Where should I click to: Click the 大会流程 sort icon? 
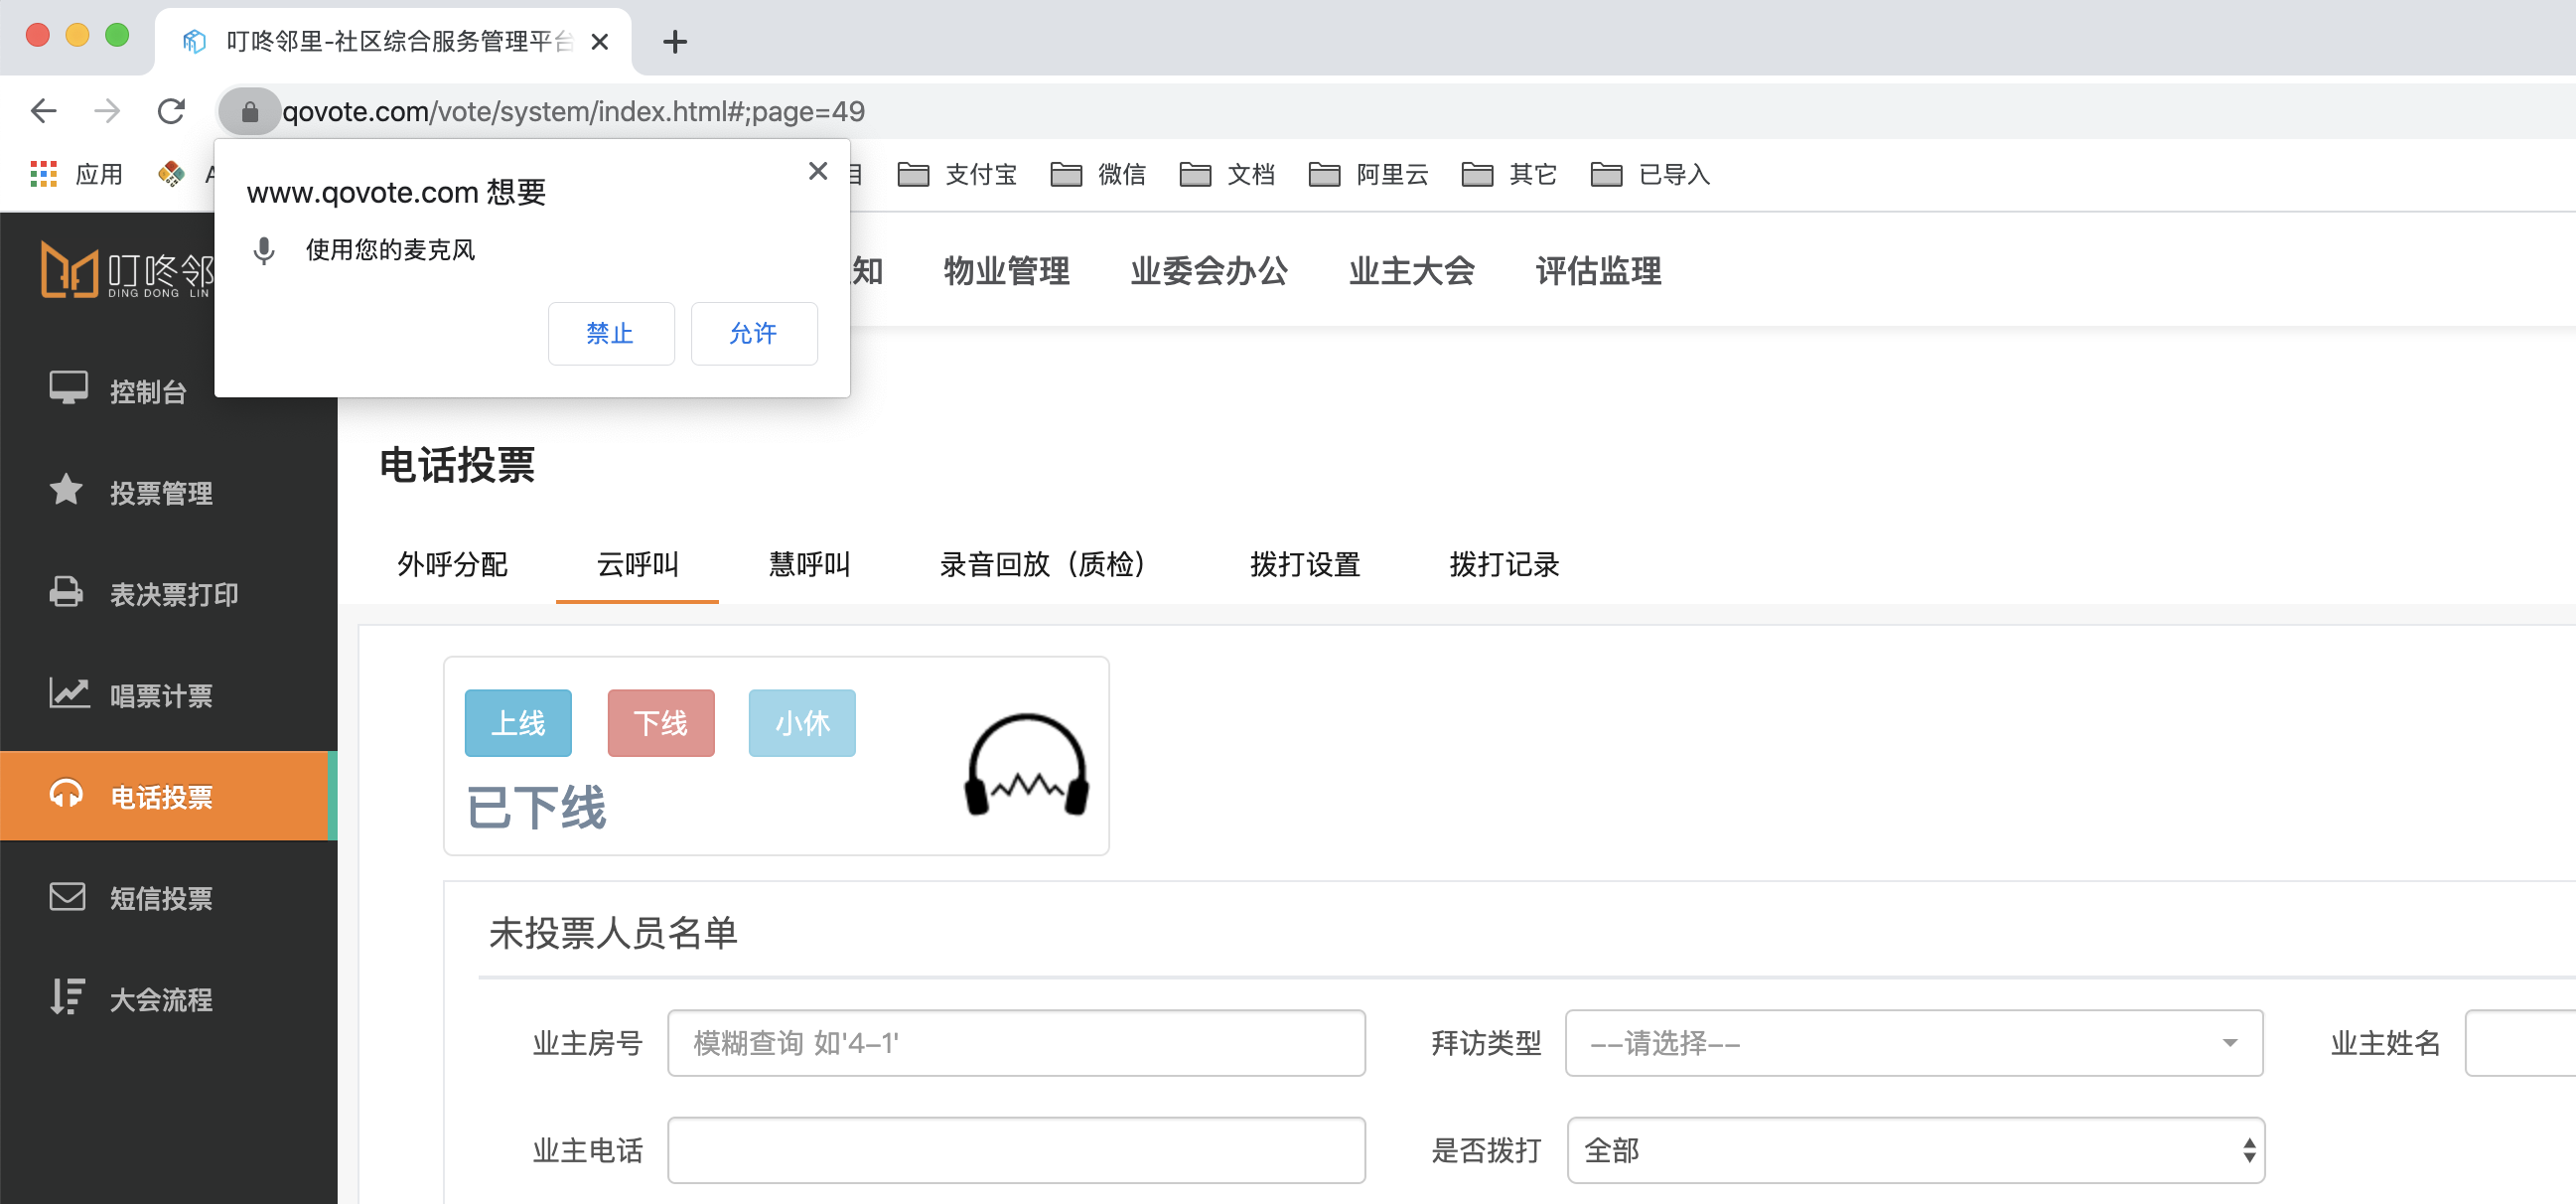67,997
